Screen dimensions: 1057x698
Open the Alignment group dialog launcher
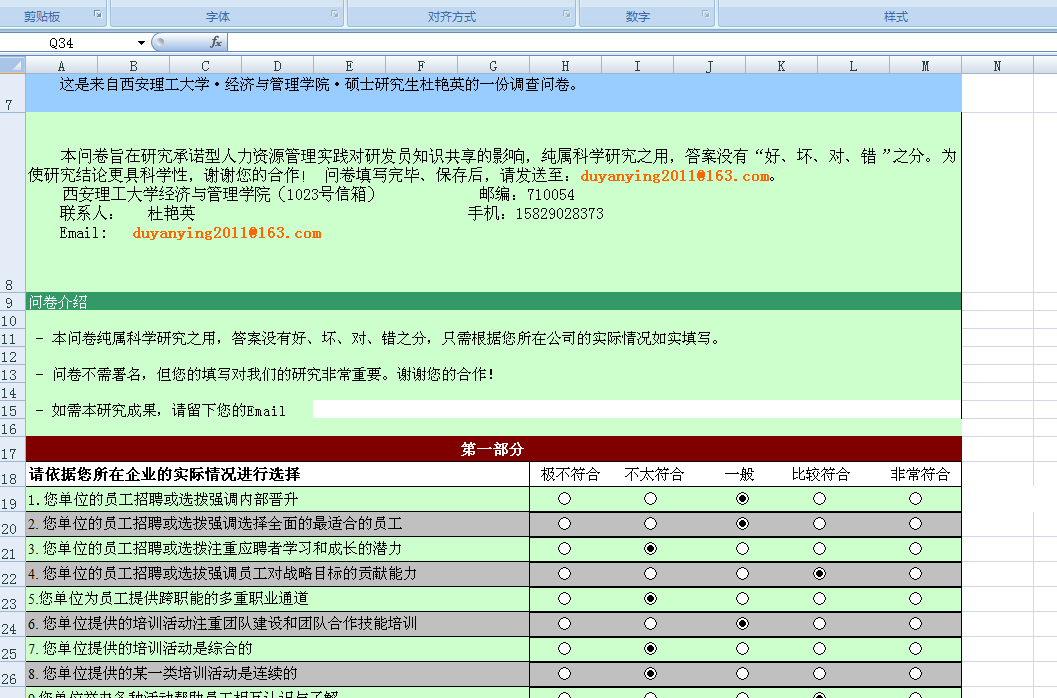coord(567,14)
